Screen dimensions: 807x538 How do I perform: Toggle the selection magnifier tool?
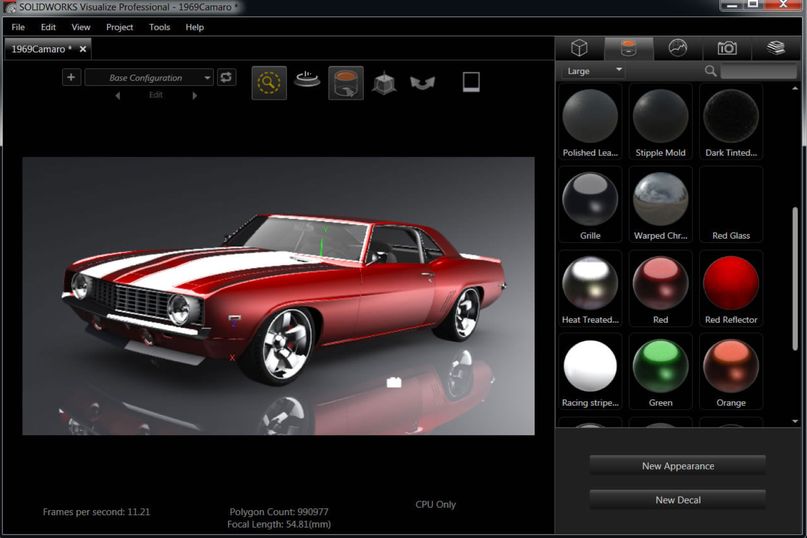pos(269,82)
